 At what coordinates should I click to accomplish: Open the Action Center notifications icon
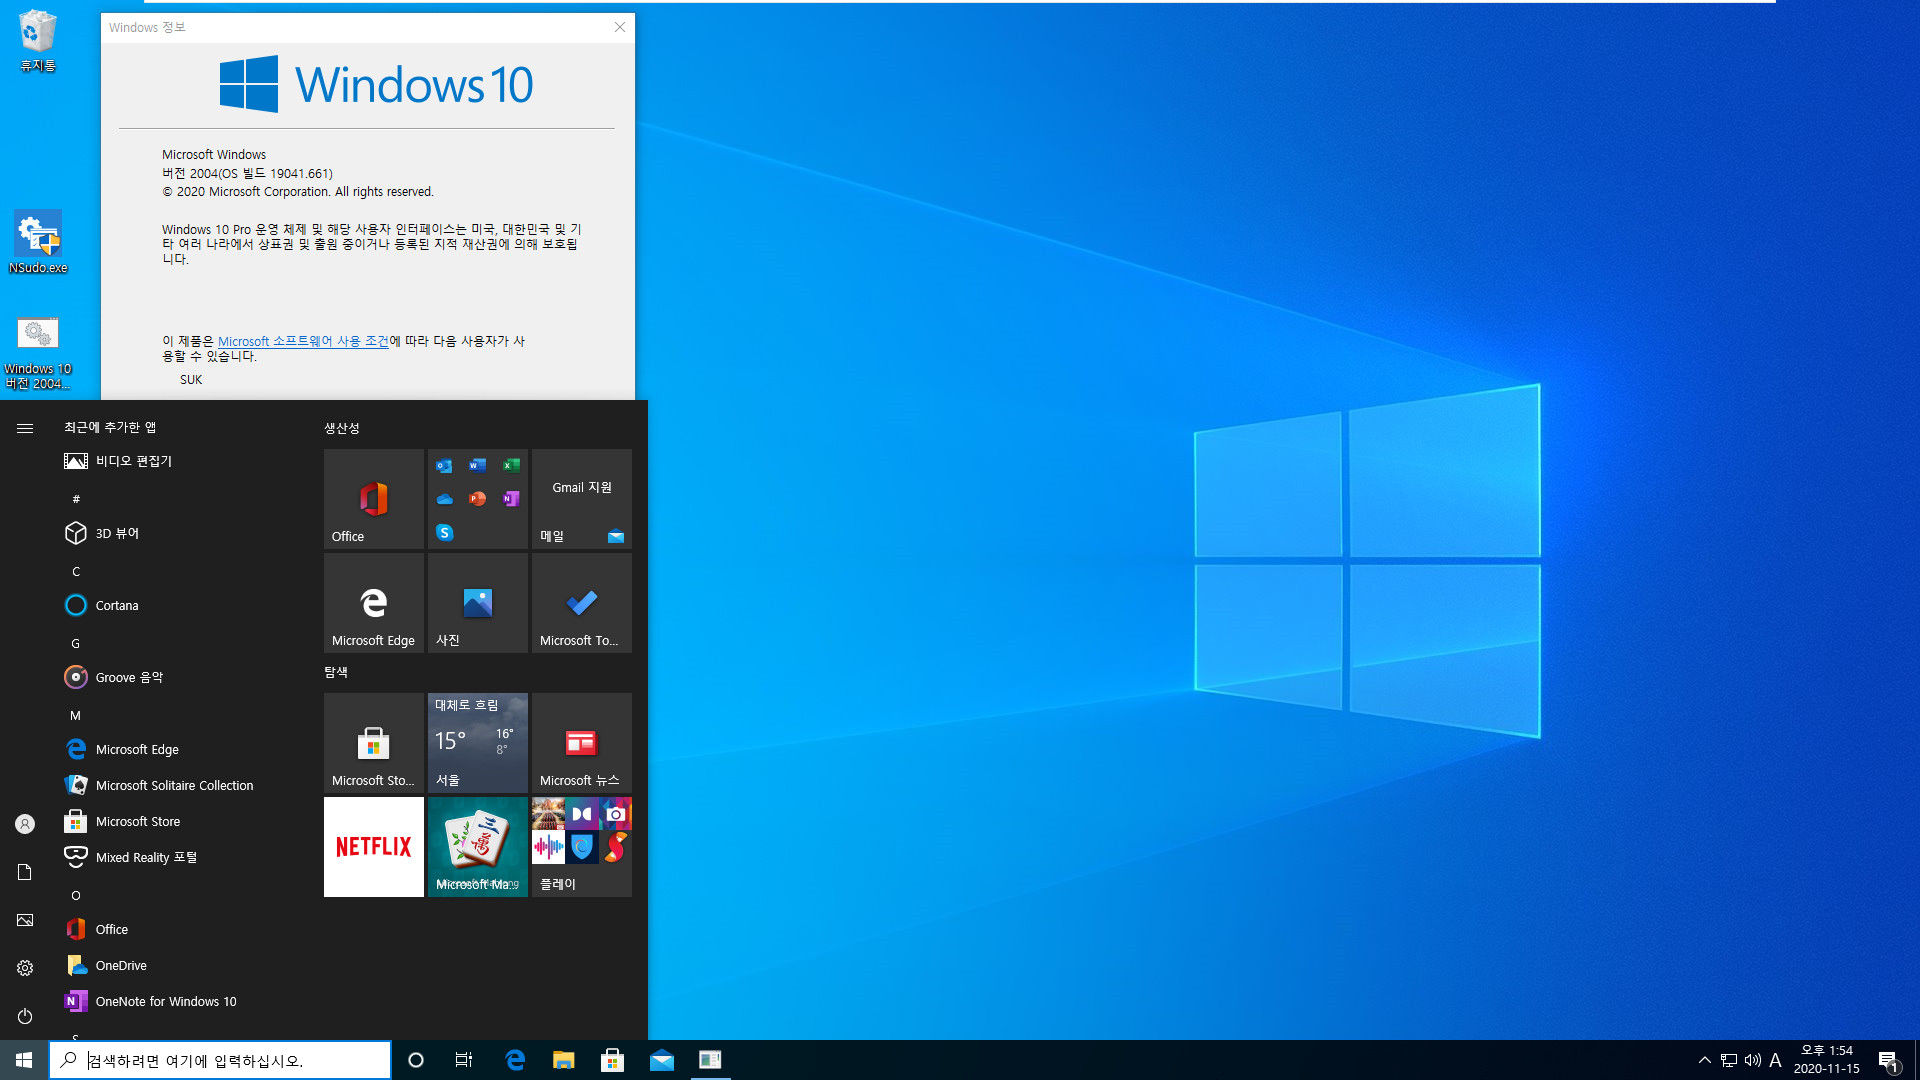(1888, 1060)
